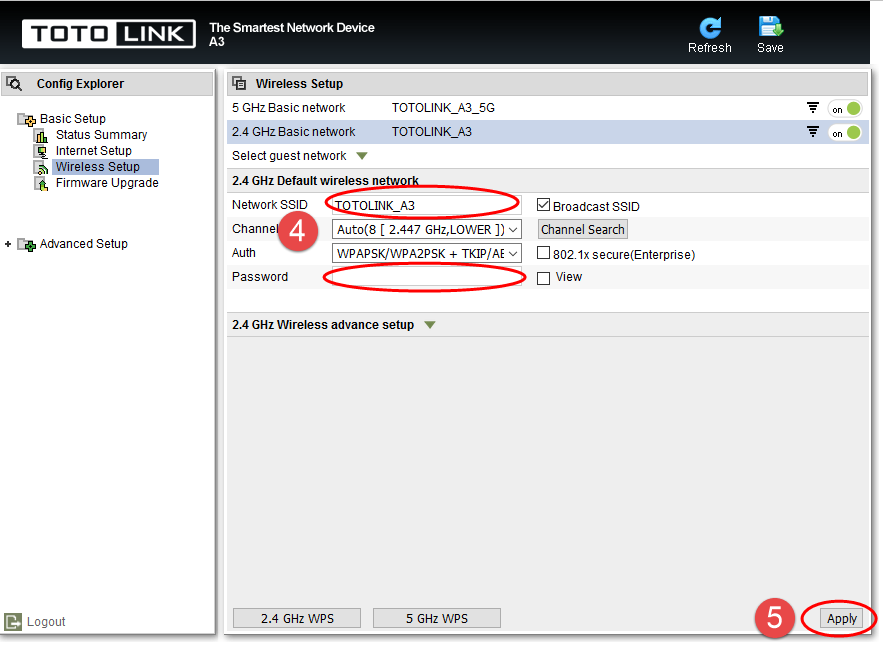883x652 pixels.
Task: Click the Apply button
Action: click(841, 619)
